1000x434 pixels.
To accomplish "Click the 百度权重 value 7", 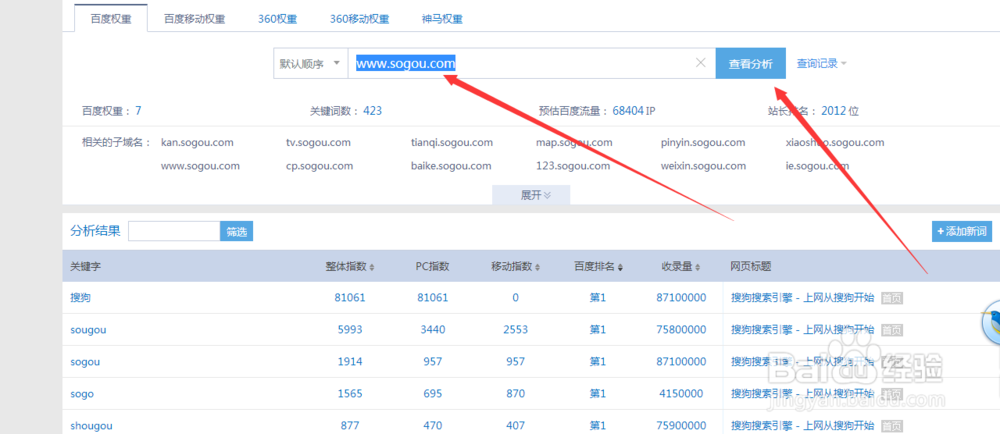I will (138, 111).
